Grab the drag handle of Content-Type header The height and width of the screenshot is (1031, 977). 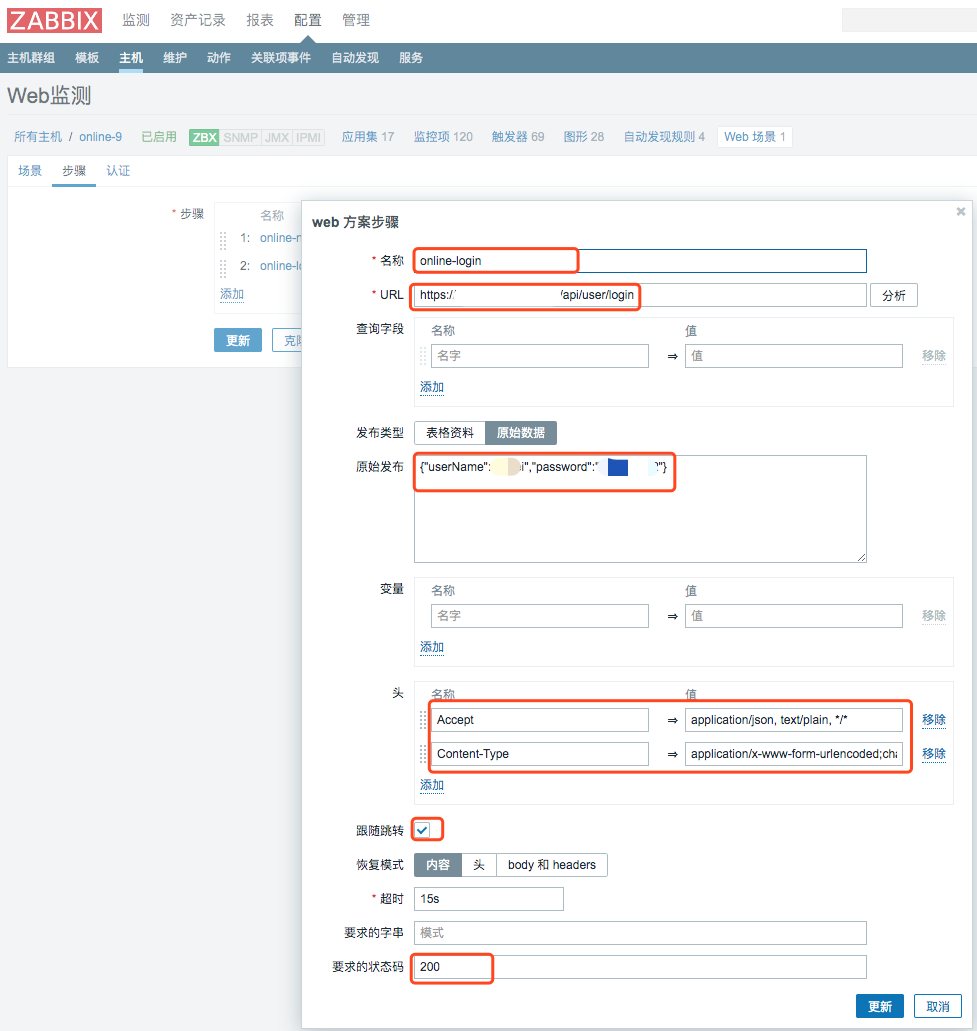pyautogui.click(x=423, y=754)
